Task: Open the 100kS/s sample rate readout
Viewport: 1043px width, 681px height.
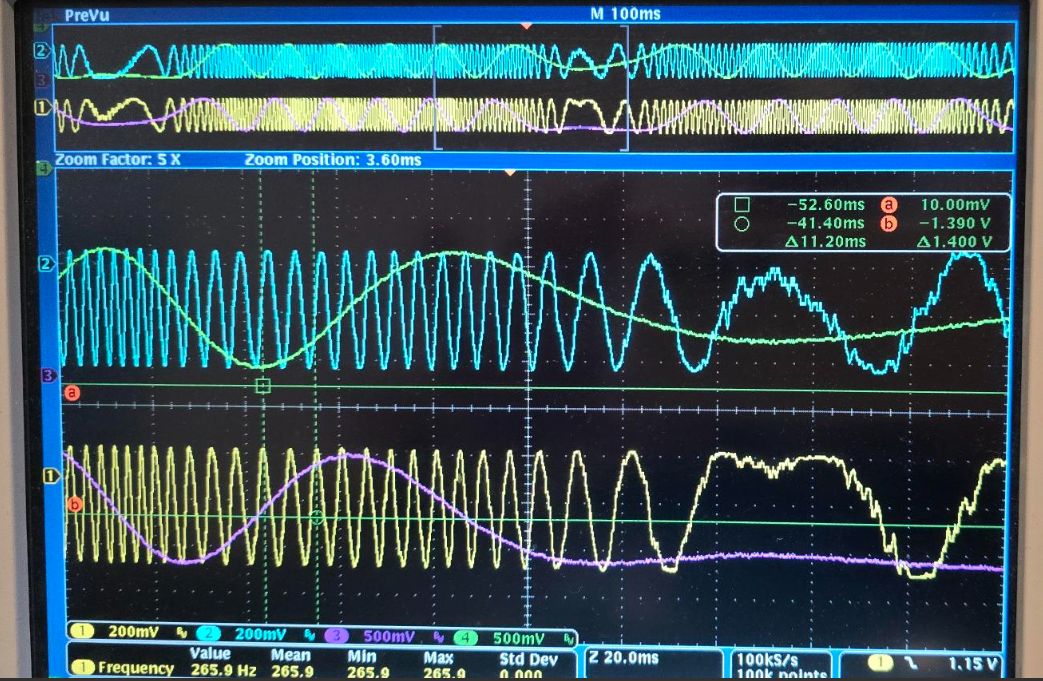Action: click(x=767, y=659)
